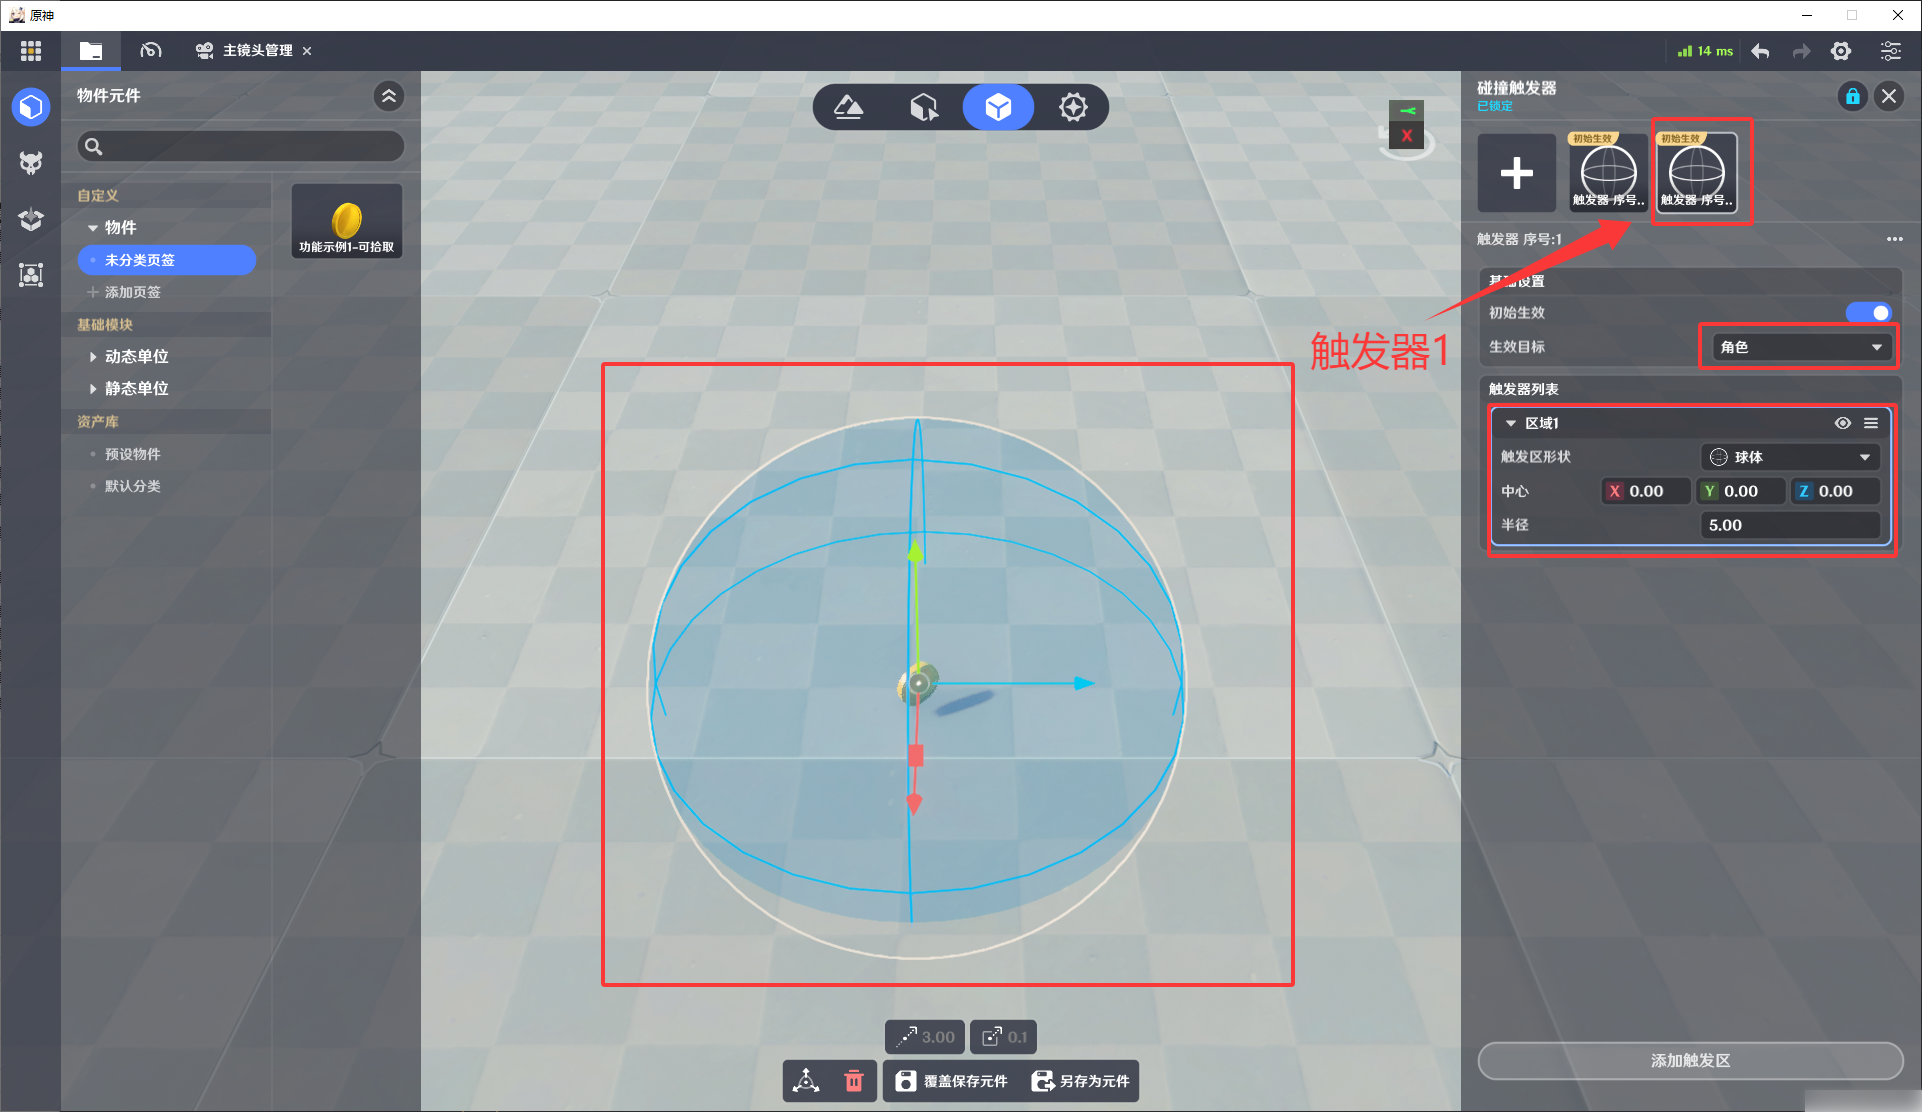Select the terrain editing mode icon

click(x=849, y=107)
